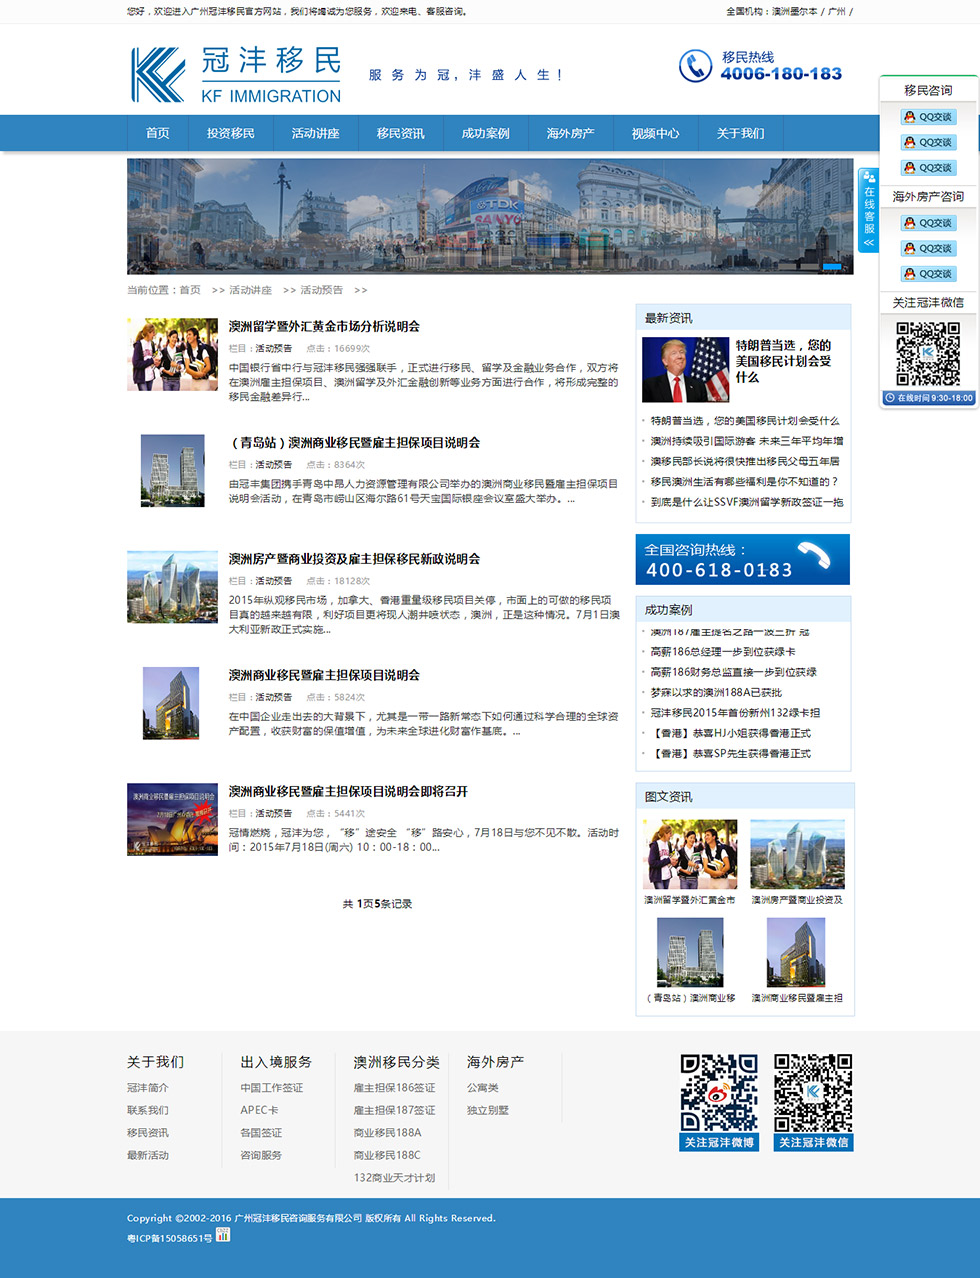Click the second QQ交谈 button under 移民咨询
This screenshot has width=980, height=1278.
pos(928,142)
